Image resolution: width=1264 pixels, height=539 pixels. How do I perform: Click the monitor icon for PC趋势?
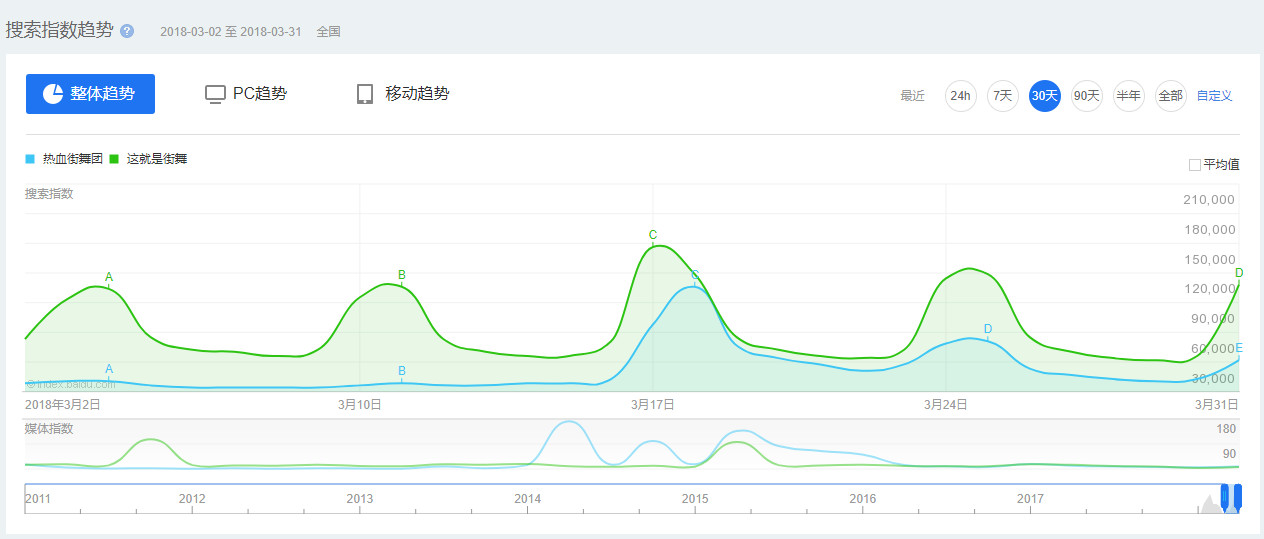point(215,94)
